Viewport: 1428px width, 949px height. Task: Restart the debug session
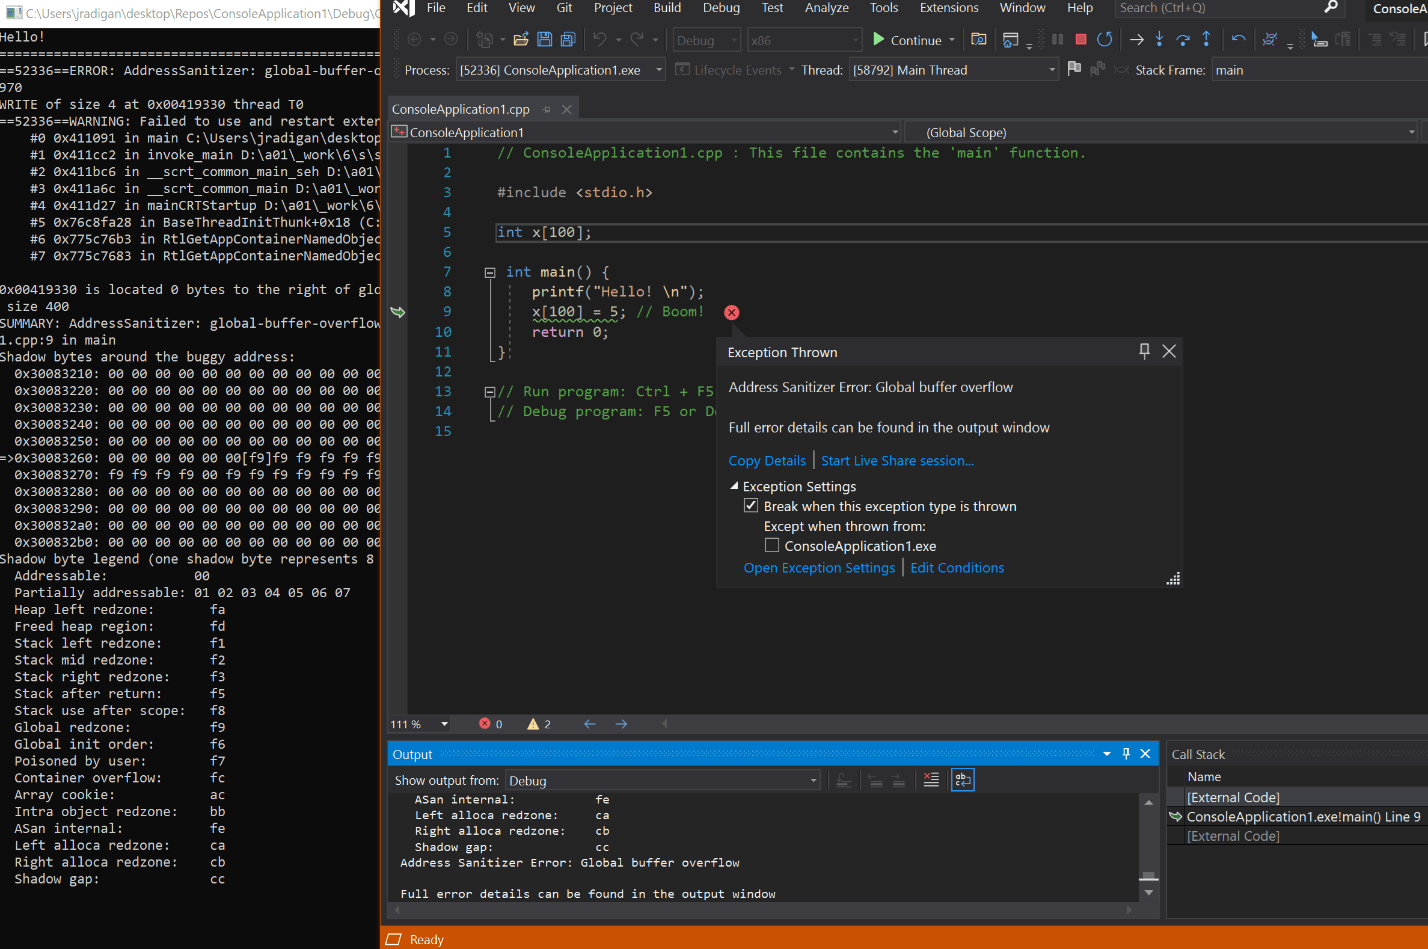pyautogui.click(x=1105, y=40)
